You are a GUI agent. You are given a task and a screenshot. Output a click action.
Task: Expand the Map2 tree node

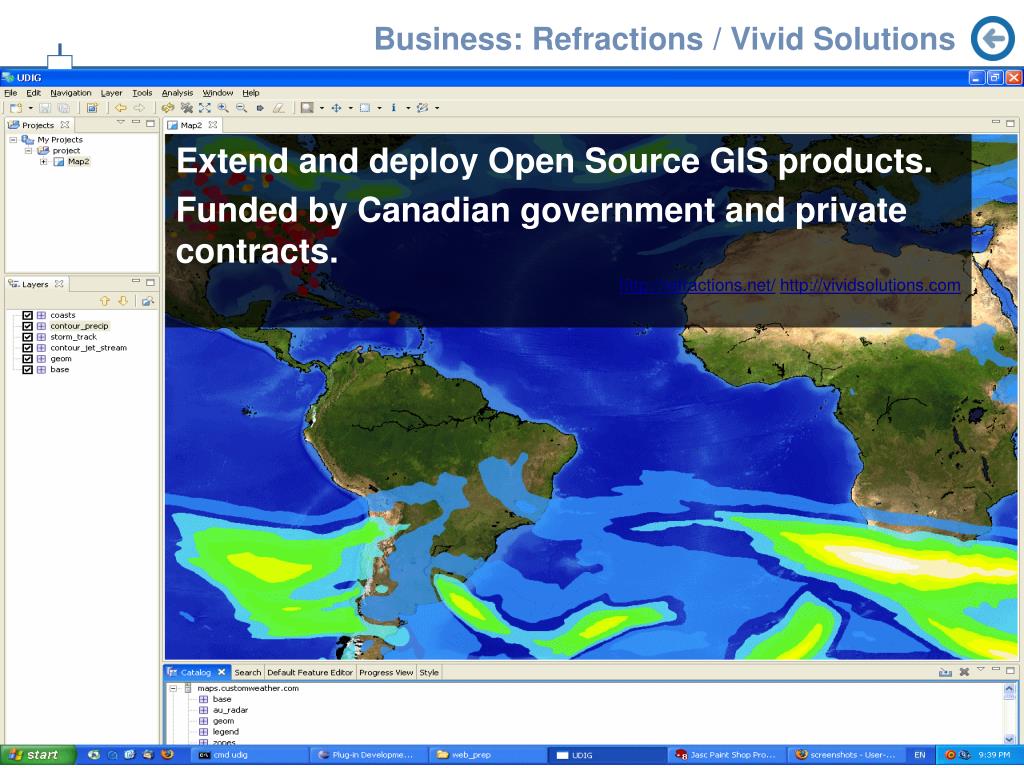coord(43,162)
